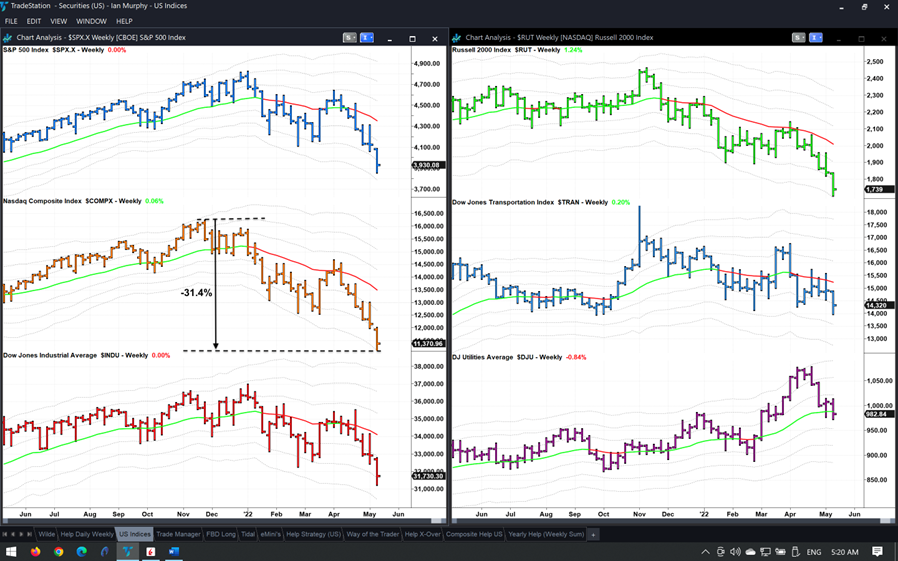Click the Windows Start button
The image size is (898, 561).
(12, 552)
